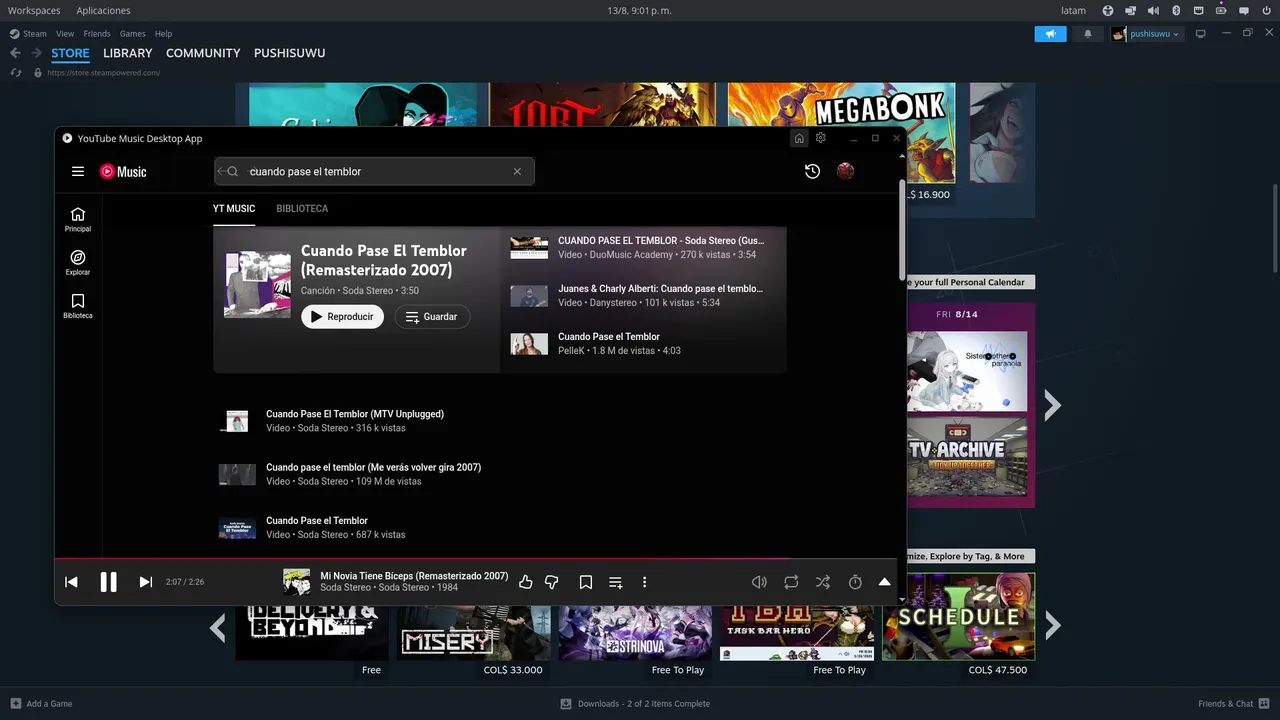The width and height of the screenshot is (1280, 720).
Task: Open Biblioteca in the YouTube Music sidebar
Action: (x=78, y=306)
